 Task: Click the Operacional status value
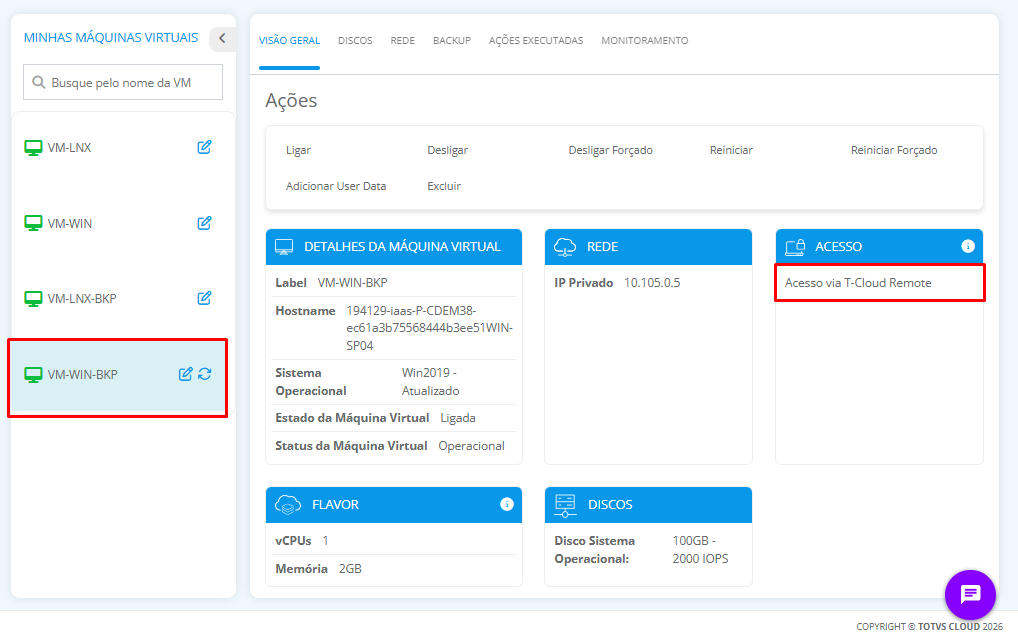point(471,446)
